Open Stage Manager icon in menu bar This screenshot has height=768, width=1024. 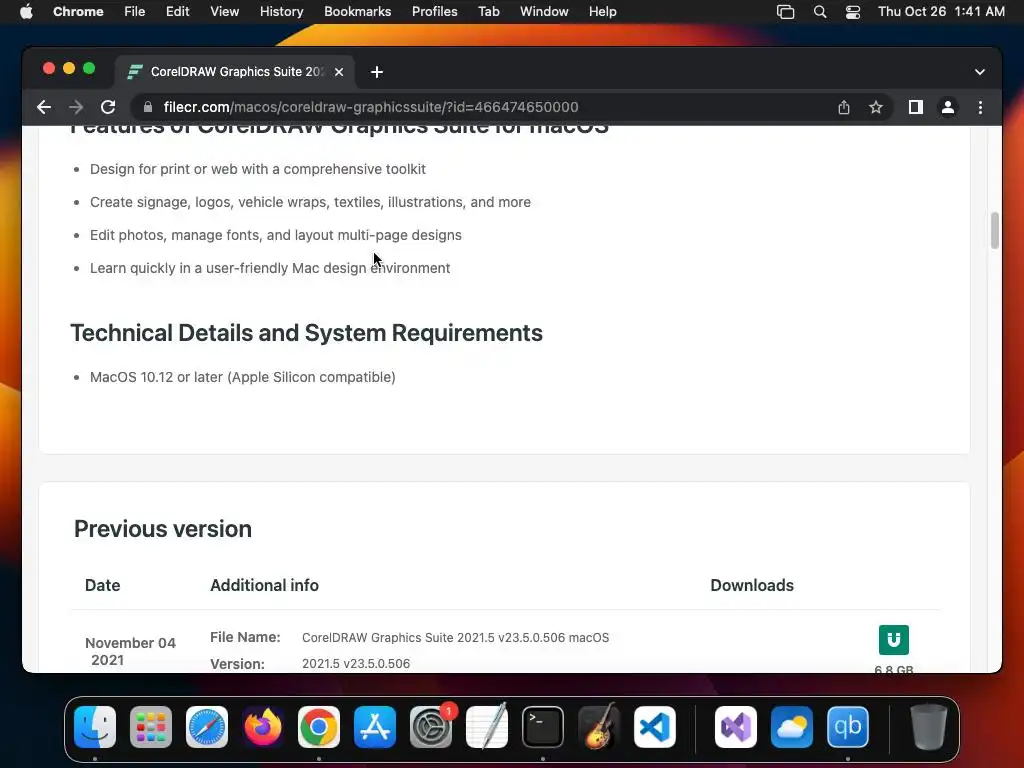(x=786, y=12)
